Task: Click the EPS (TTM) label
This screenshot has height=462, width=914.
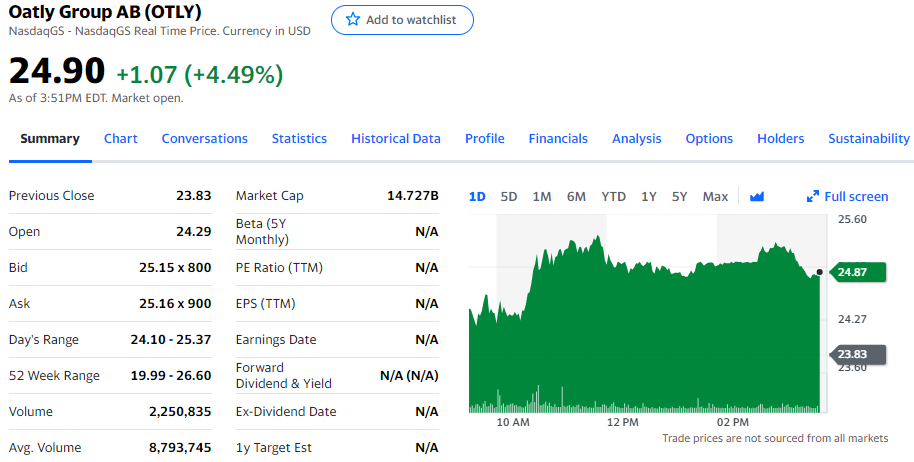Action: (265, 304)
